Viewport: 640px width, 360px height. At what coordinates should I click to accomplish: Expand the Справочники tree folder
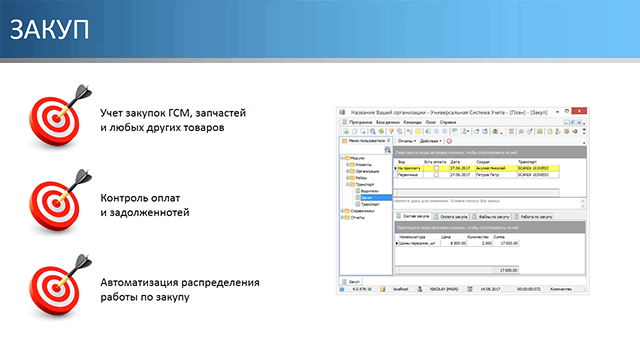pyautogui.click(x=342, y=211)
